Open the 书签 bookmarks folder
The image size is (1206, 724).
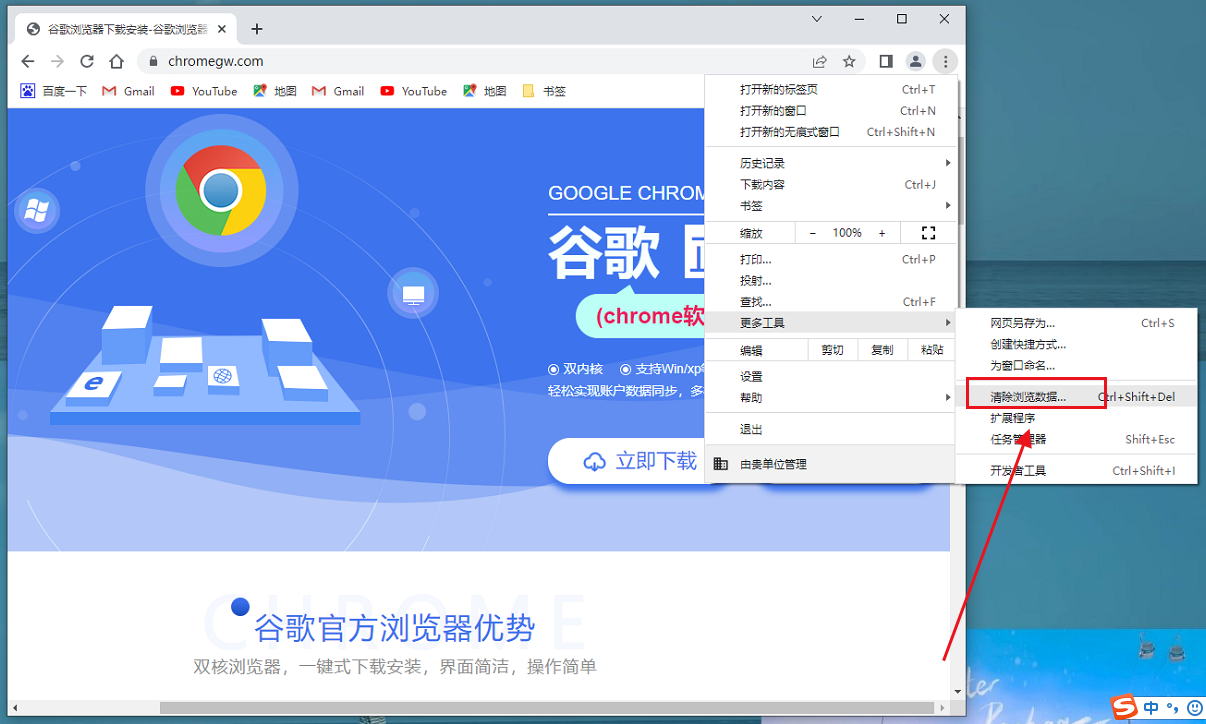(x=544, y=91)
